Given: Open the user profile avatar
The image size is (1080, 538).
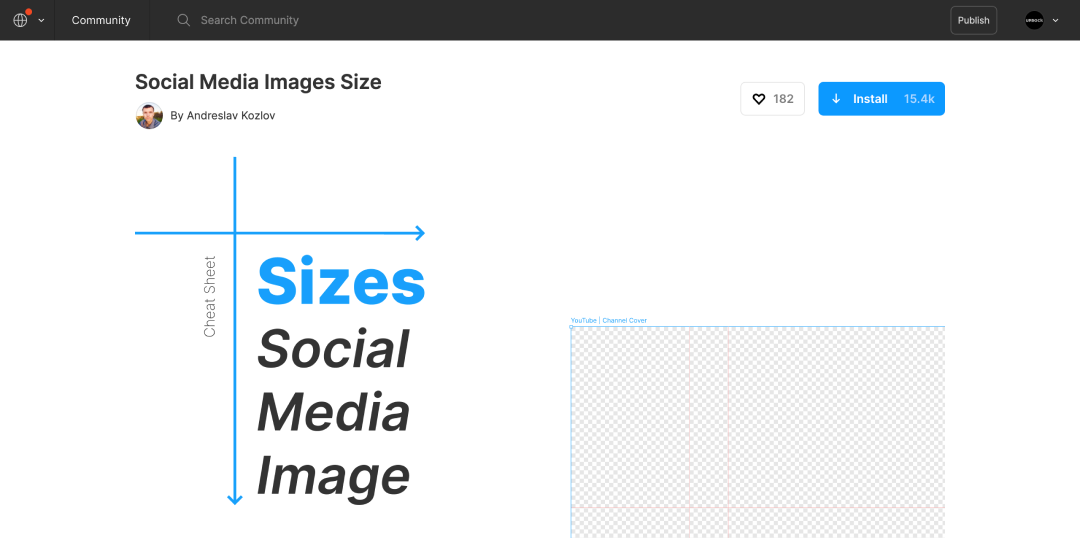Looking at the screenshot, I should pyautogui.click(x=1034, y=20).
